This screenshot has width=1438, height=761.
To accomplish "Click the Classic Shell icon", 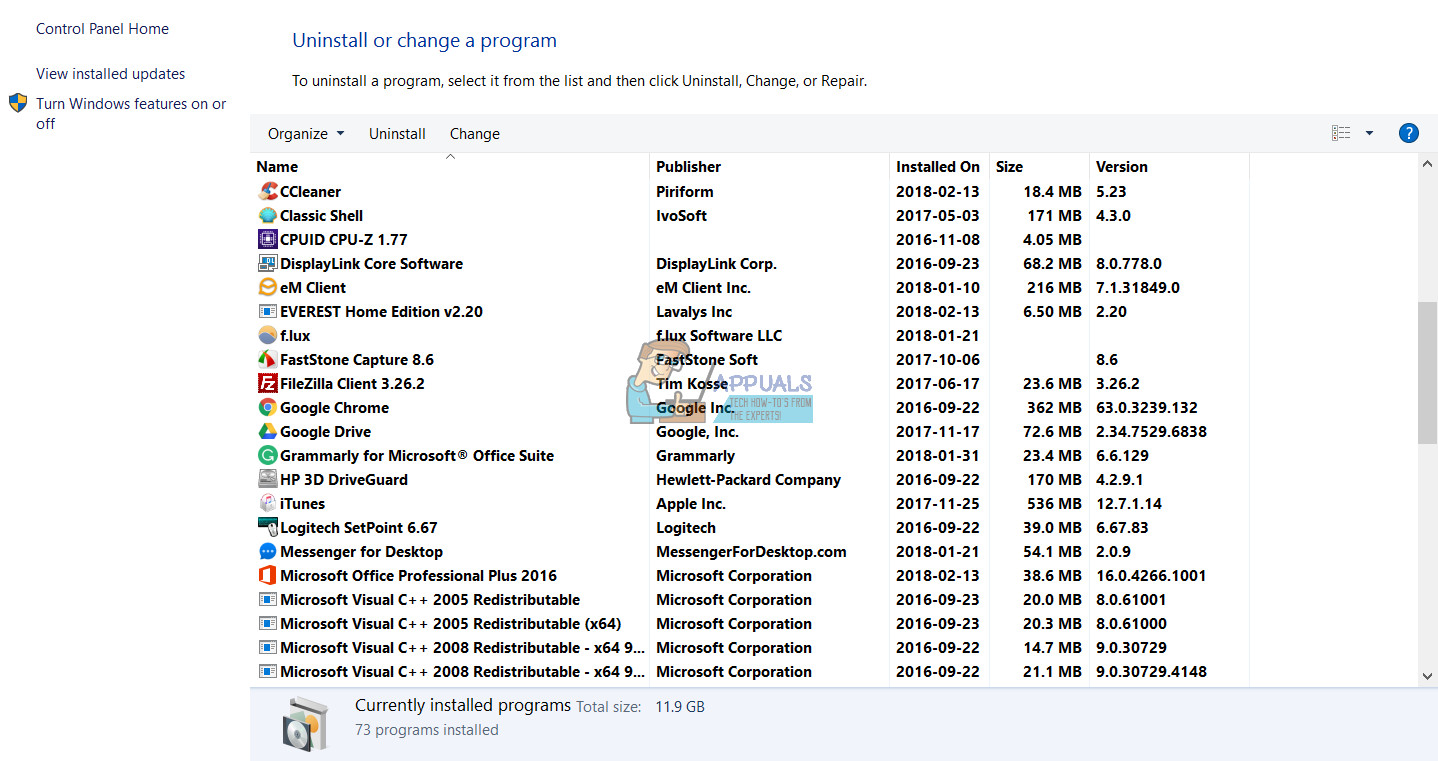I will pyautogui.click(x=267, y=215).
